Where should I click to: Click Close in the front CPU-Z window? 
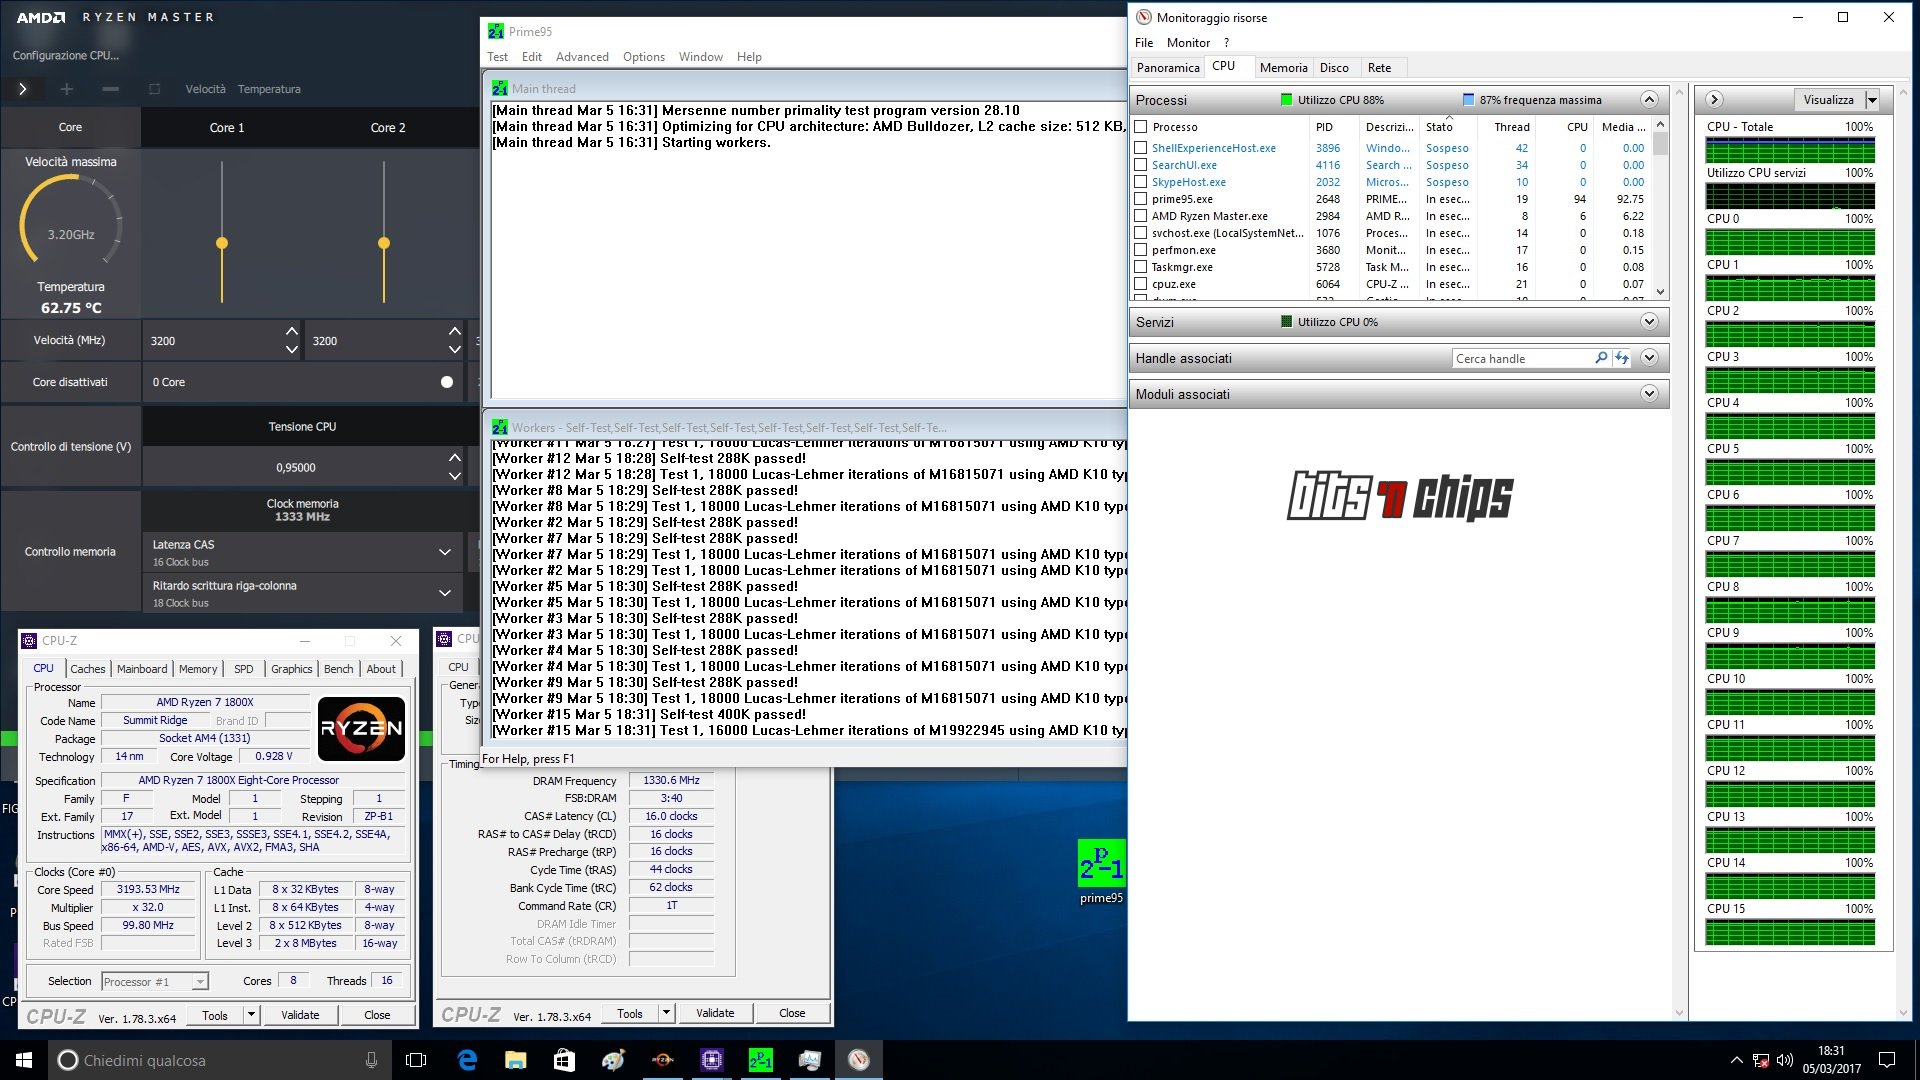pos(377,1015)
